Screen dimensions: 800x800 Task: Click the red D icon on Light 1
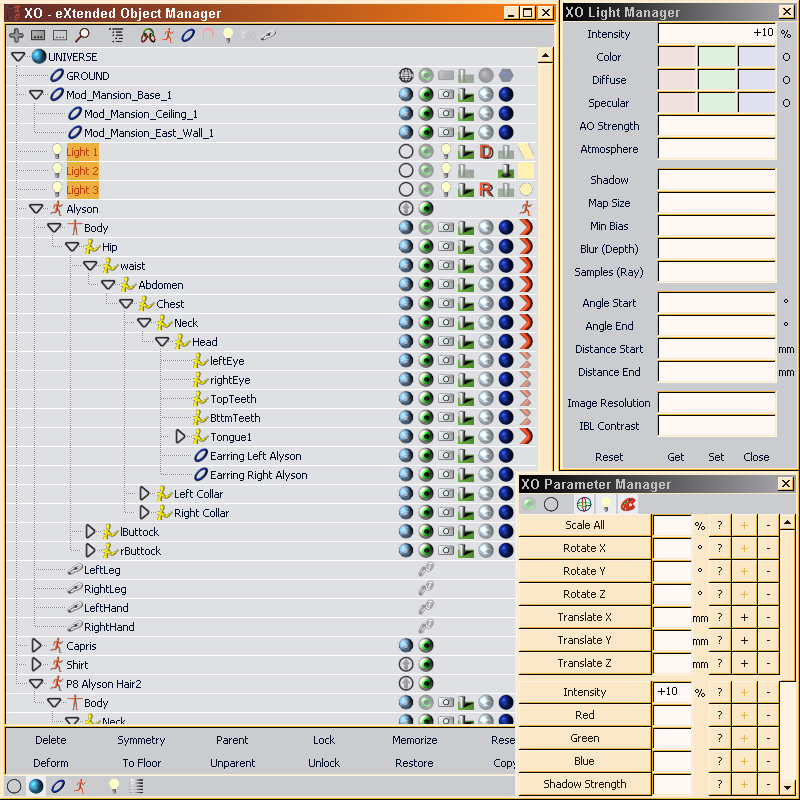coord(486,152)
